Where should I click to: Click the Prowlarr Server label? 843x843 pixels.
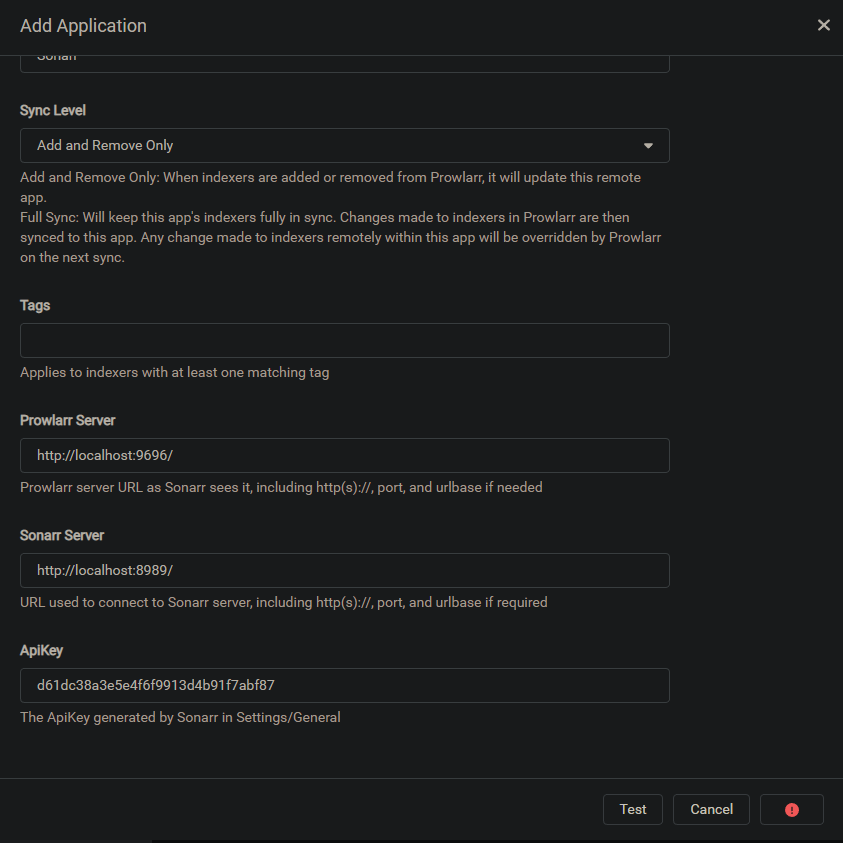68,420
